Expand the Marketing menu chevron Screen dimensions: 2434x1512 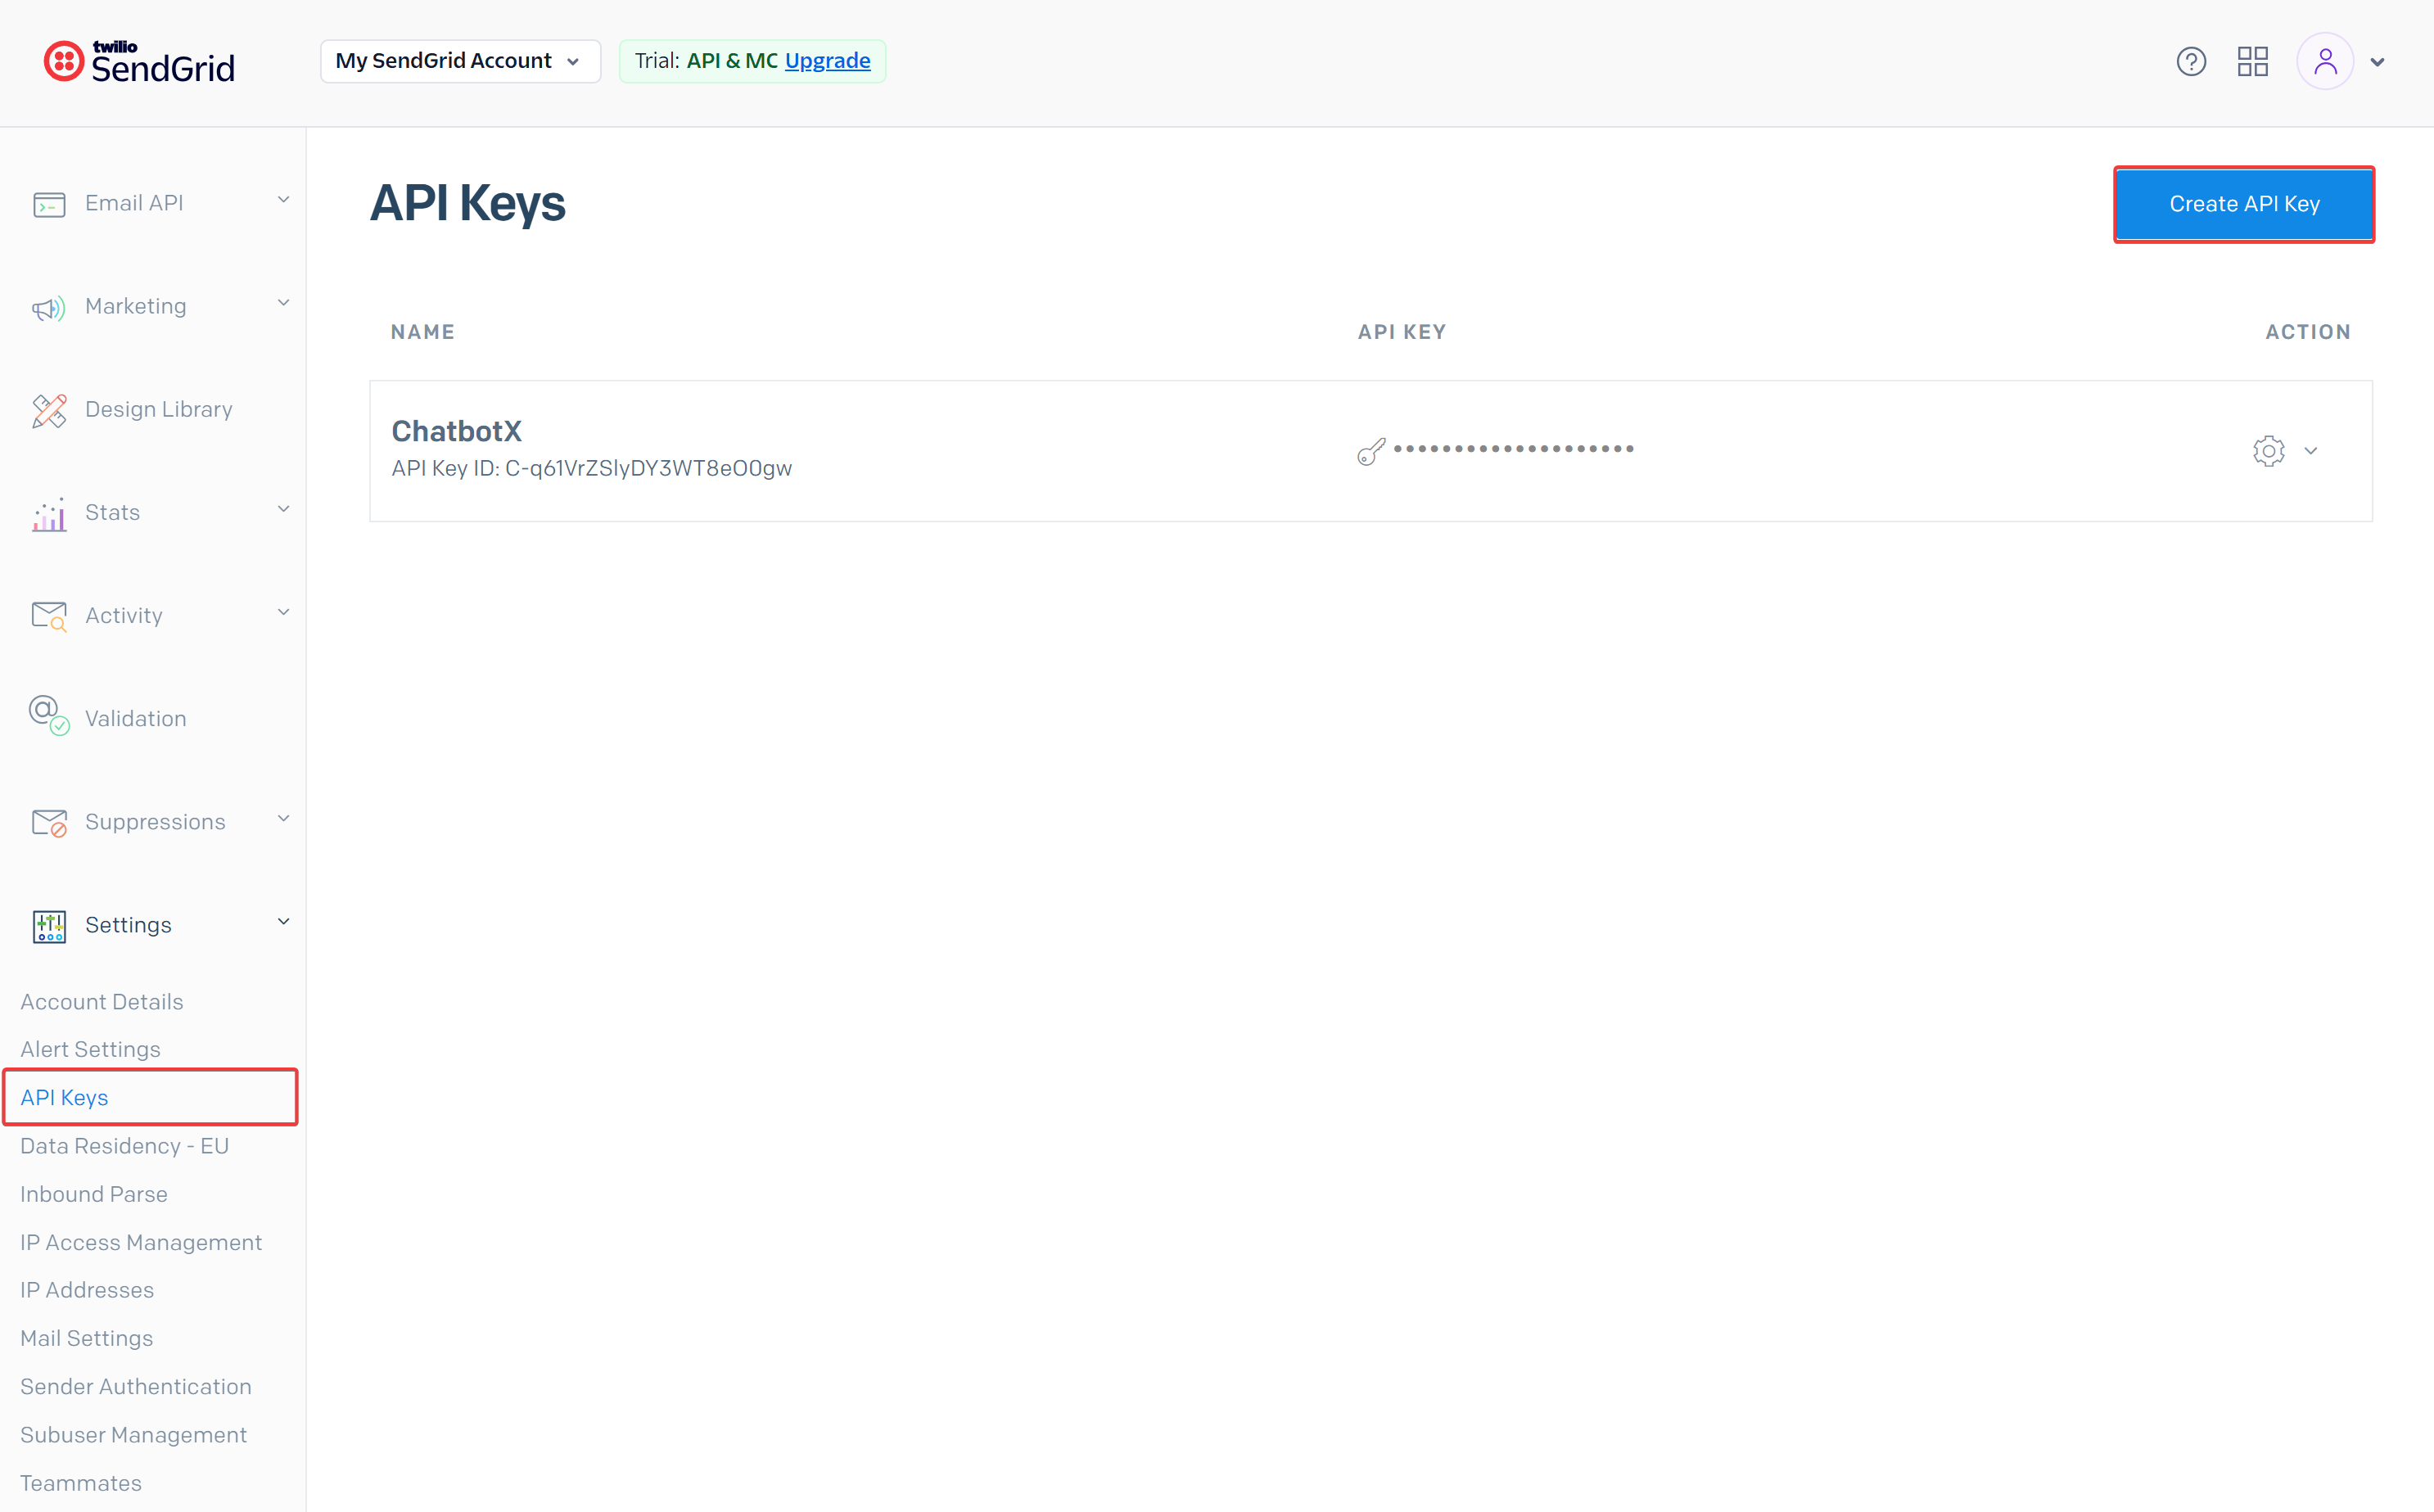point(284,303)
